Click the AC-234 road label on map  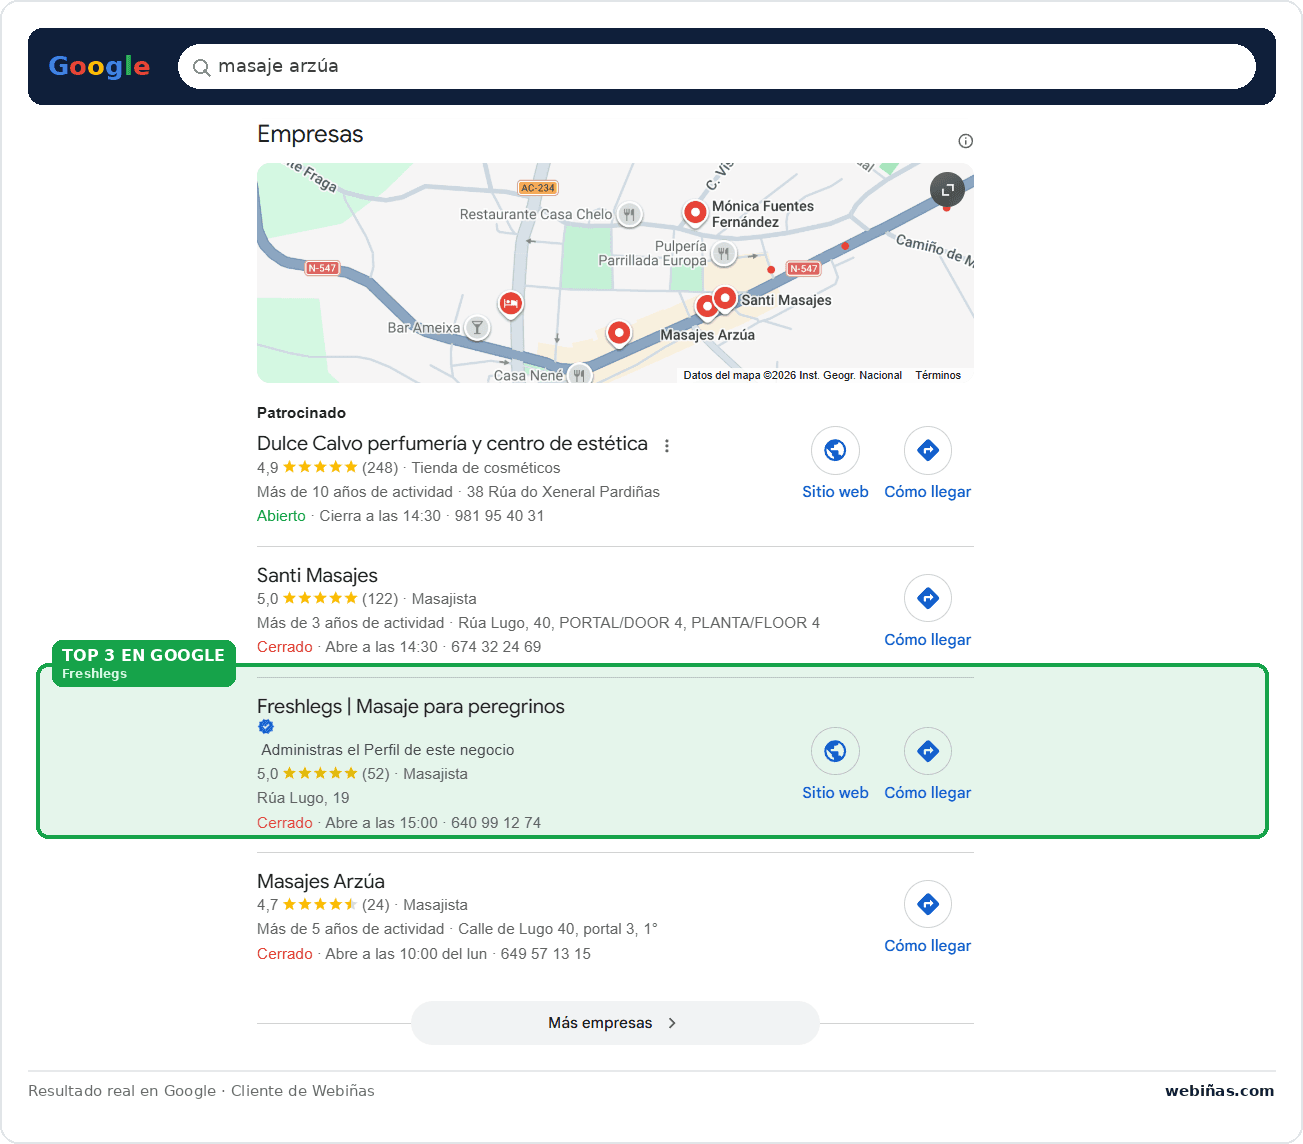point(538,188)
